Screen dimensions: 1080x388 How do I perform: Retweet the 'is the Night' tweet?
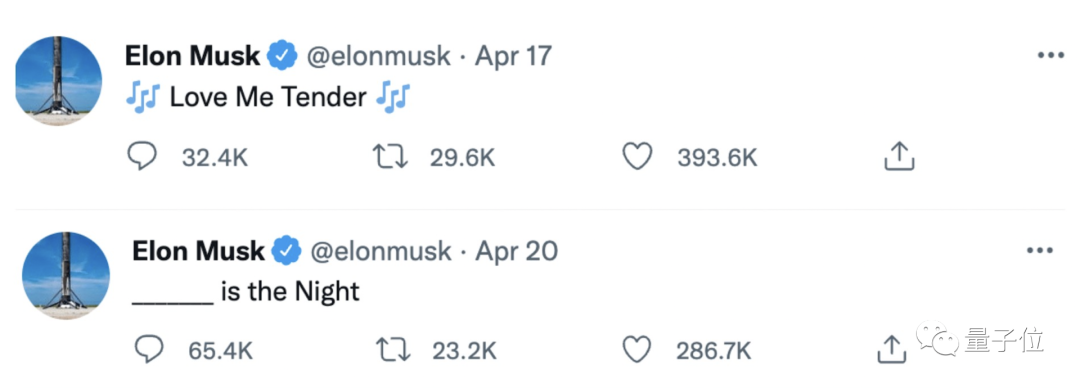(393, 350)
